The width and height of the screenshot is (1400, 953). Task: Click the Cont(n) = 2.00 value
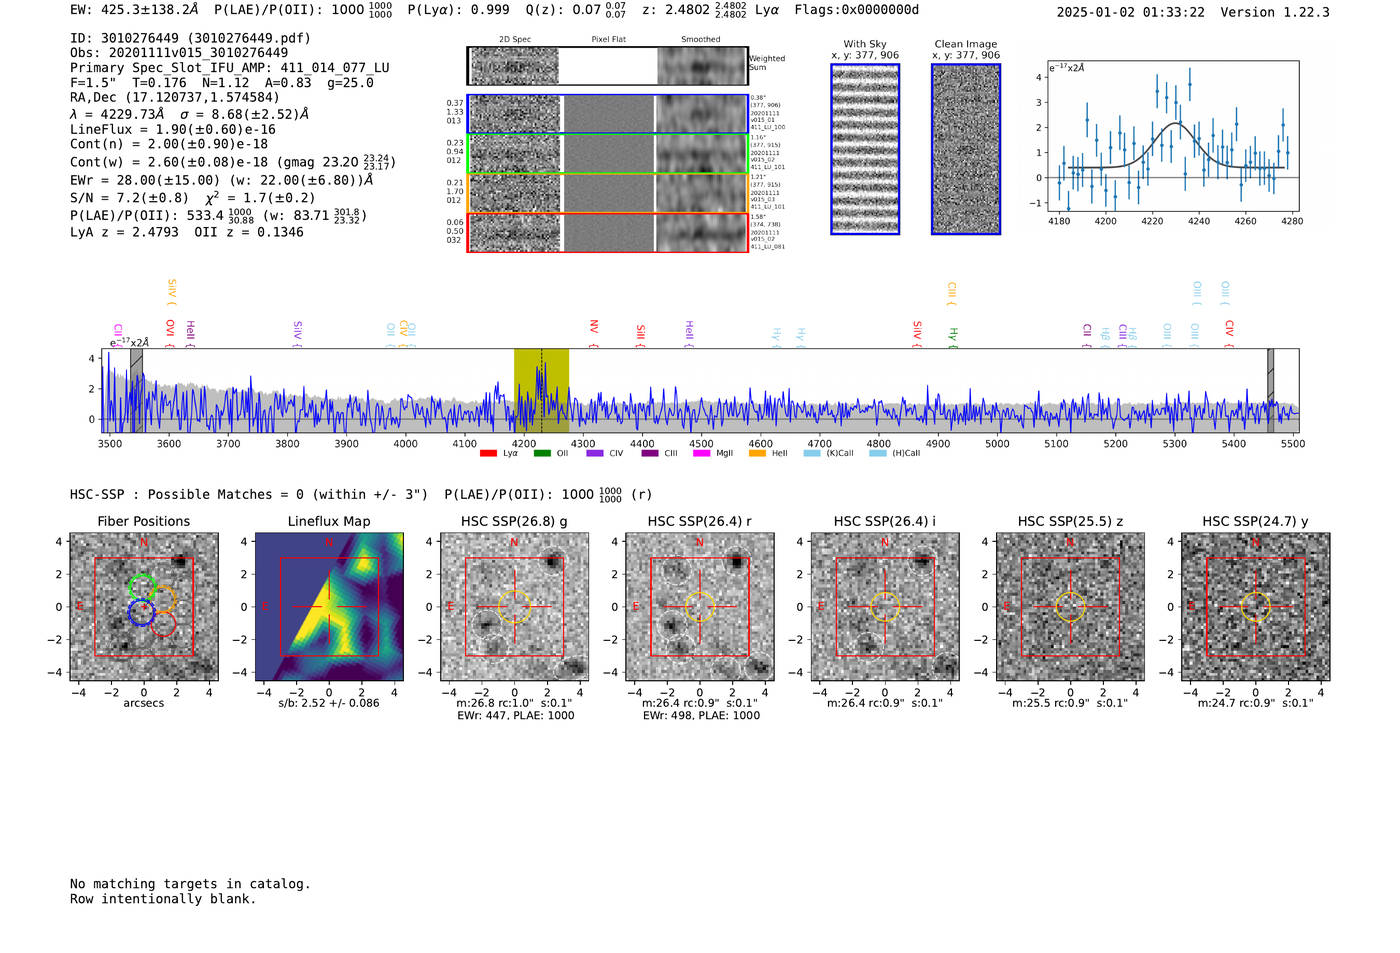coord(169,144)
